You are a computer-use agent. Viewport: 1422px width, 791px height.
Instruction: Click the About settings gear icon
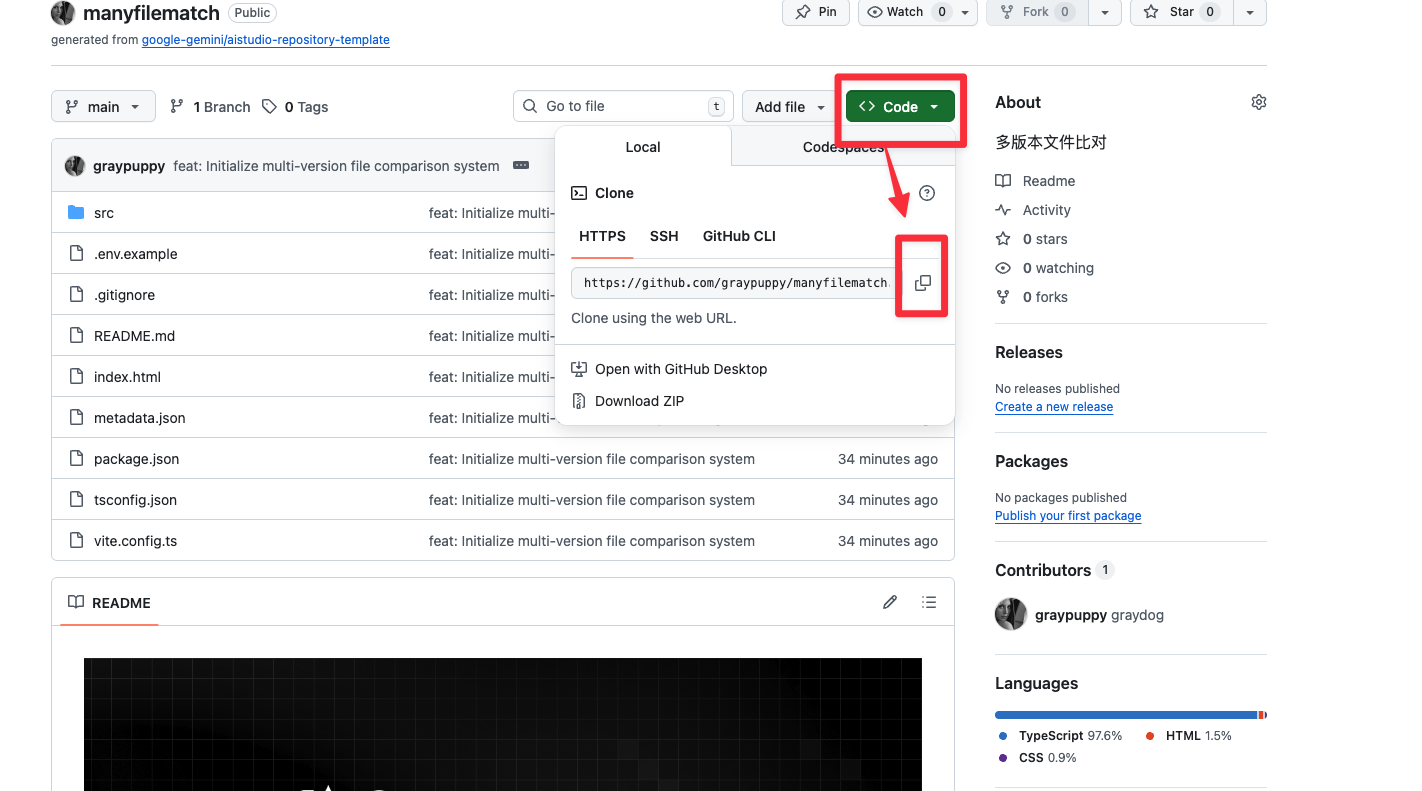(x=1258, y=102)
